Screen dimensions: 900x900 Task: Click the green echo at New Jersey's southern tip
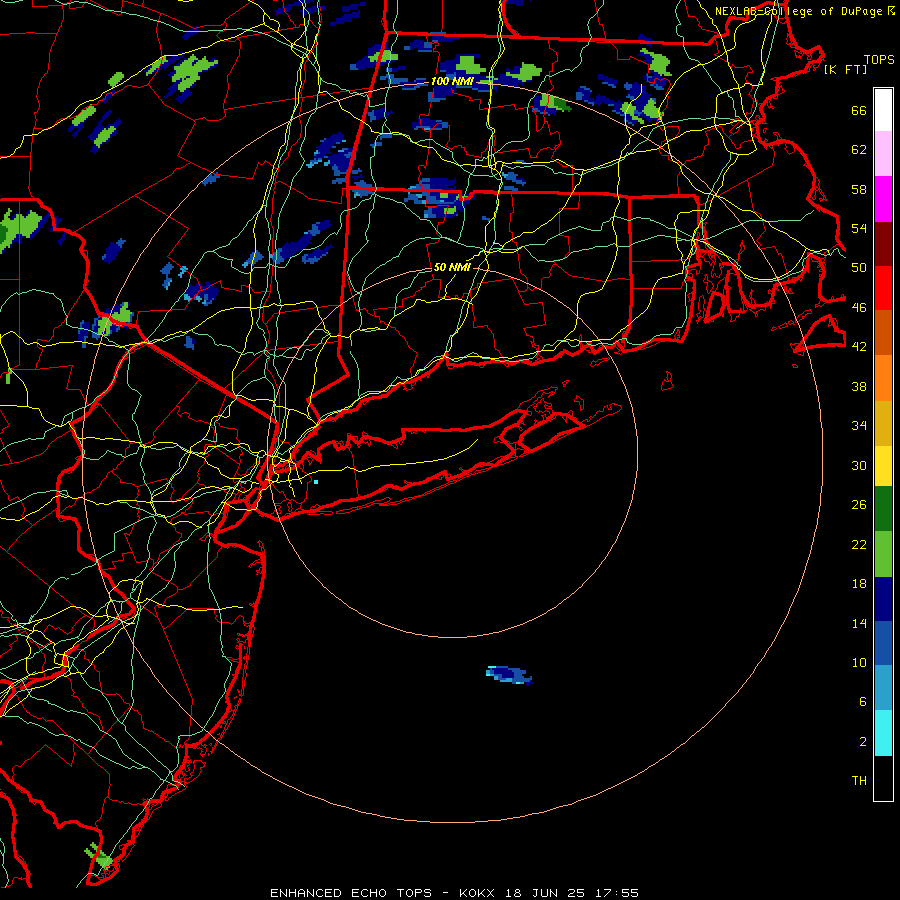pos(99,856)
